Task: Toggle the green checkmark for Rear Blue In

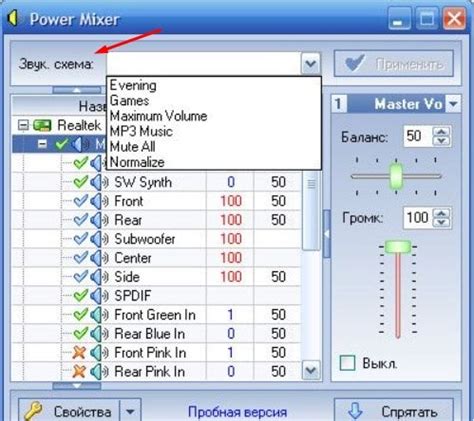Action: 80,333
